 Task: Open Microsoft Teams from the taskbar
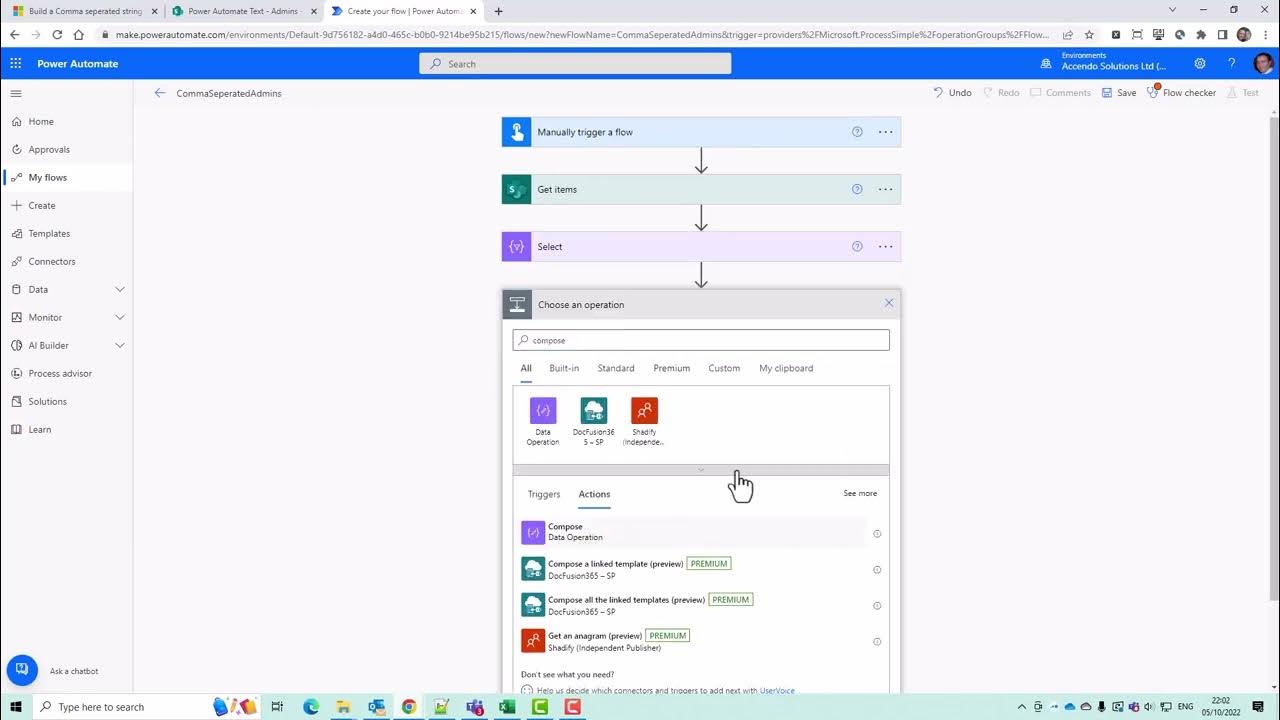(x=475, y=707)
